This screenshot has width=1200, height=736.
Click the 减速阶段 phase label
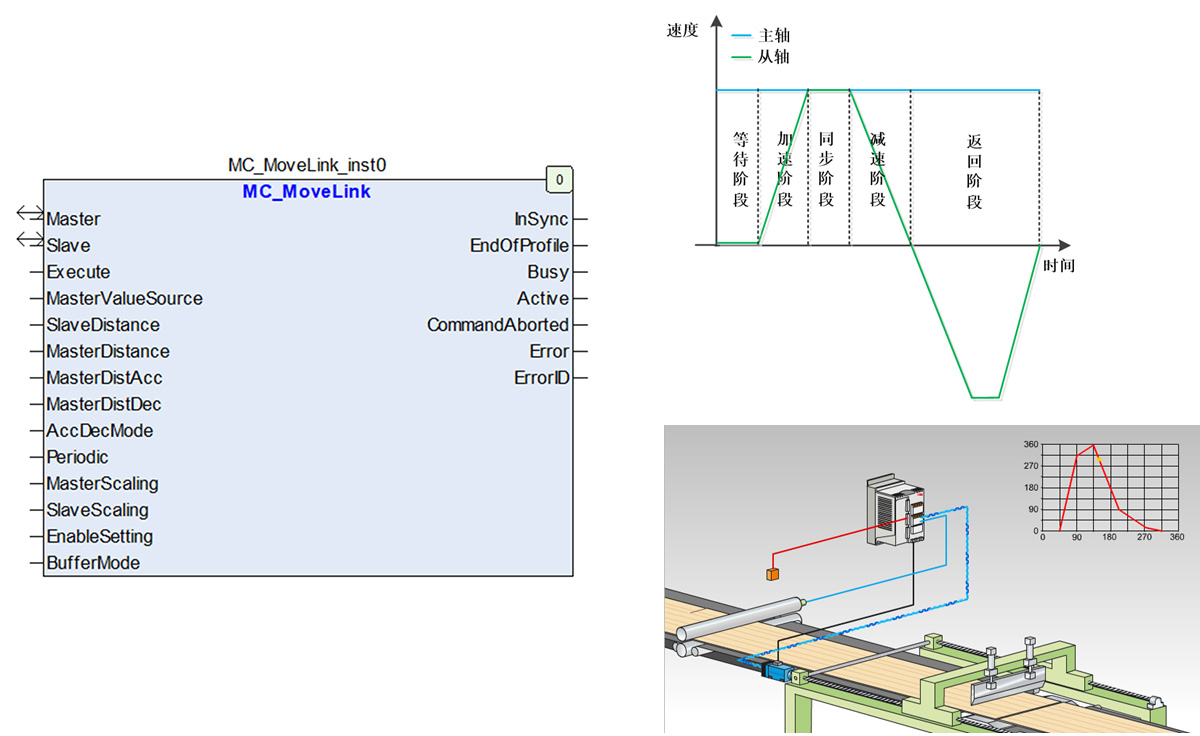point(877,168)
